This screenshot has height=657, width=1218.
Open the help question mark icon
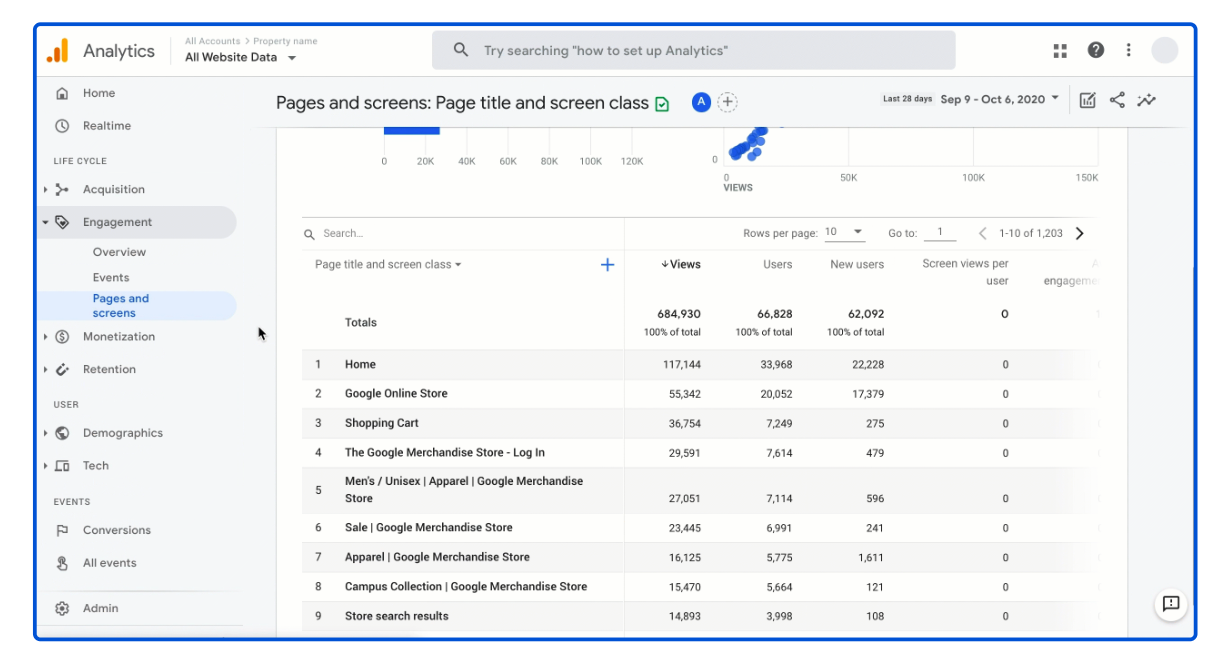coord(1096,50)
